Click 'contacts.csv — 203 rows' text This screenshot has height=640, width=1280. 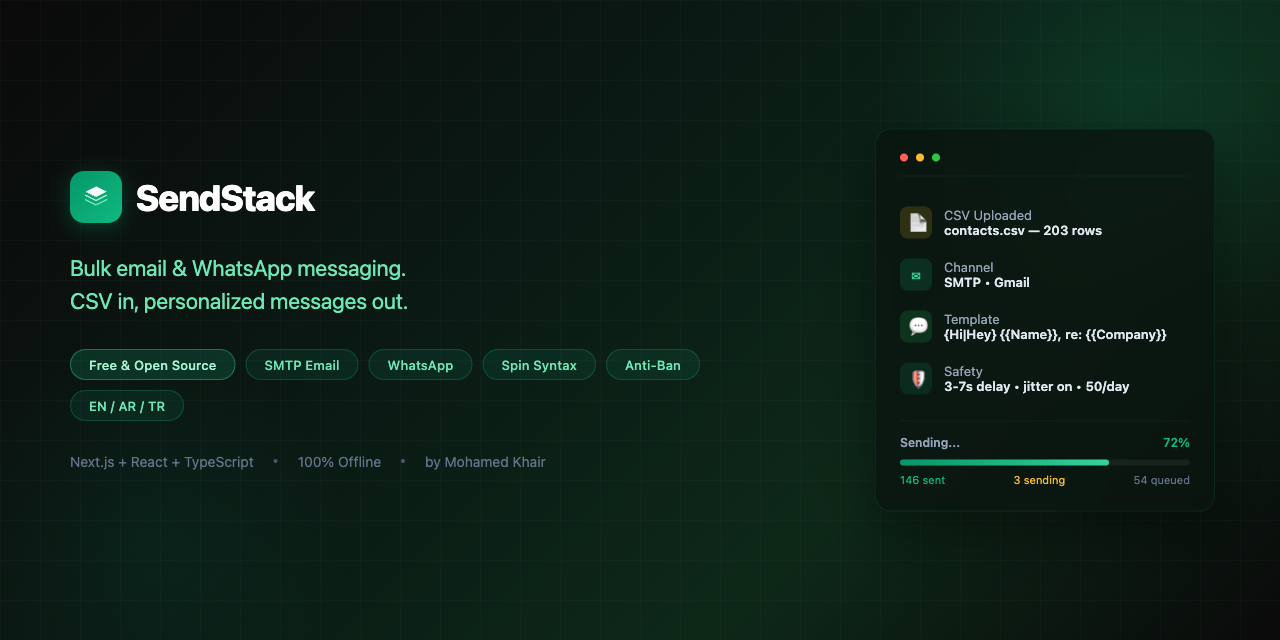tap(1023, 231)
